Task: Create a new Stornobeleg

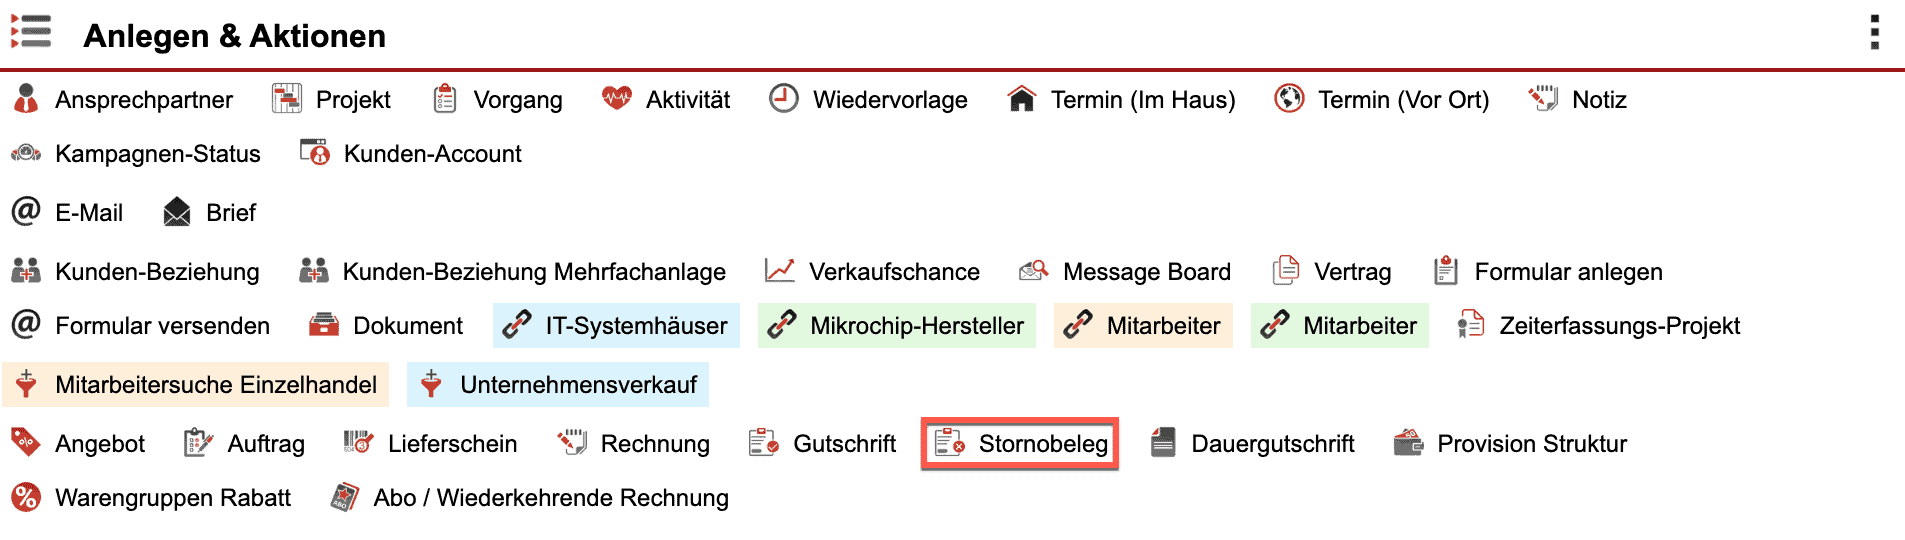Action: [x=1020, y=443]
